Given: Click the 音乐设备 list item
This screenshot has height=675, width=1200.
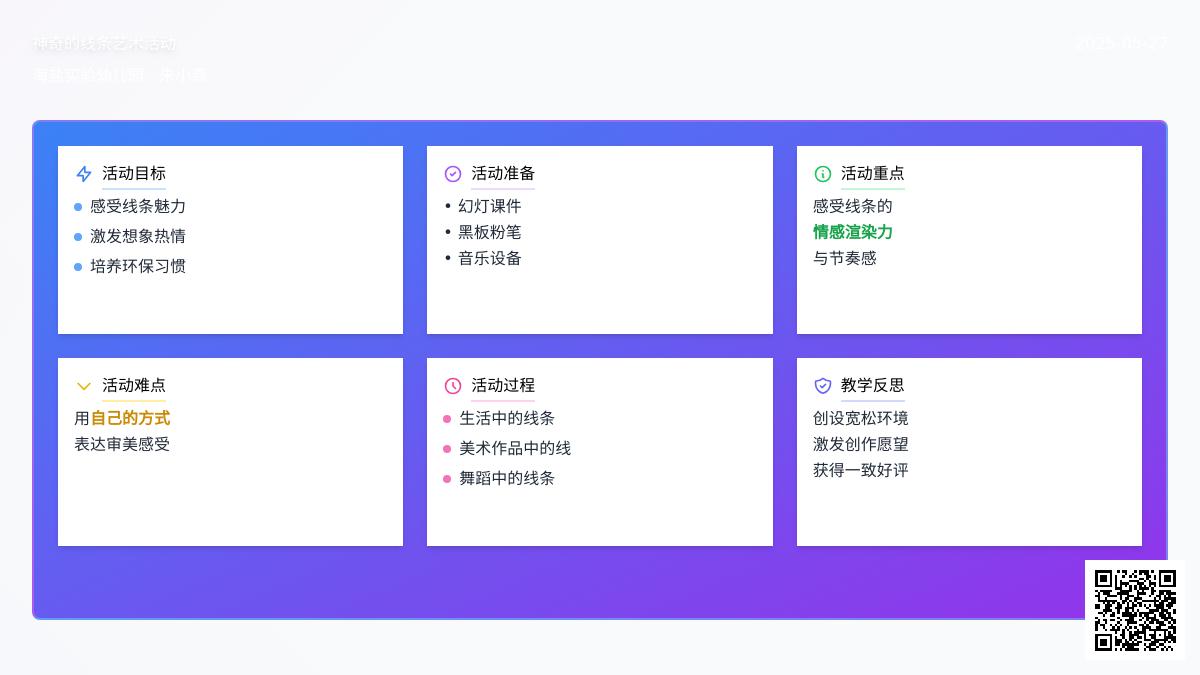Looking at the screenshot, I should click(x=490, y=258).
